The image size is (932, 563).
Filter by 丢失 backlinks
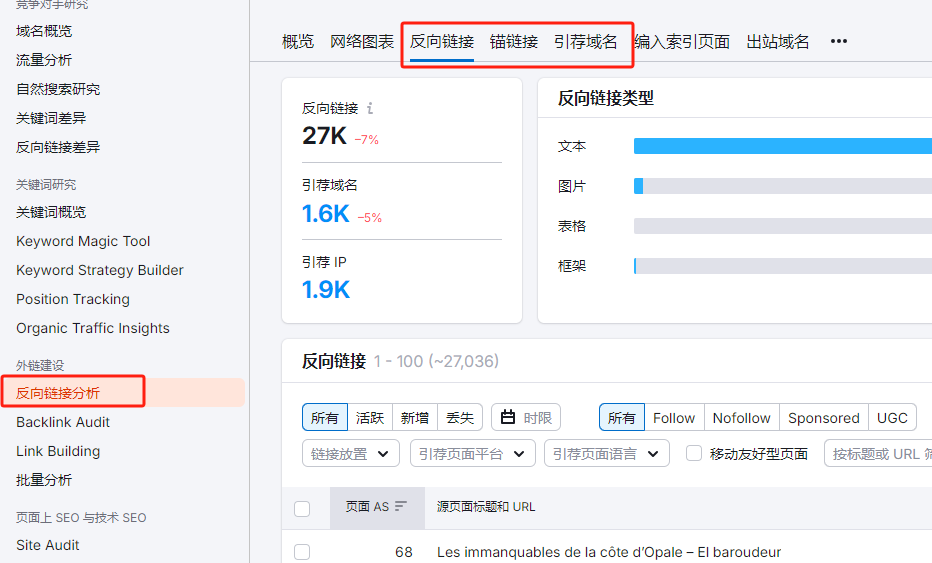(x=460, y=417)
